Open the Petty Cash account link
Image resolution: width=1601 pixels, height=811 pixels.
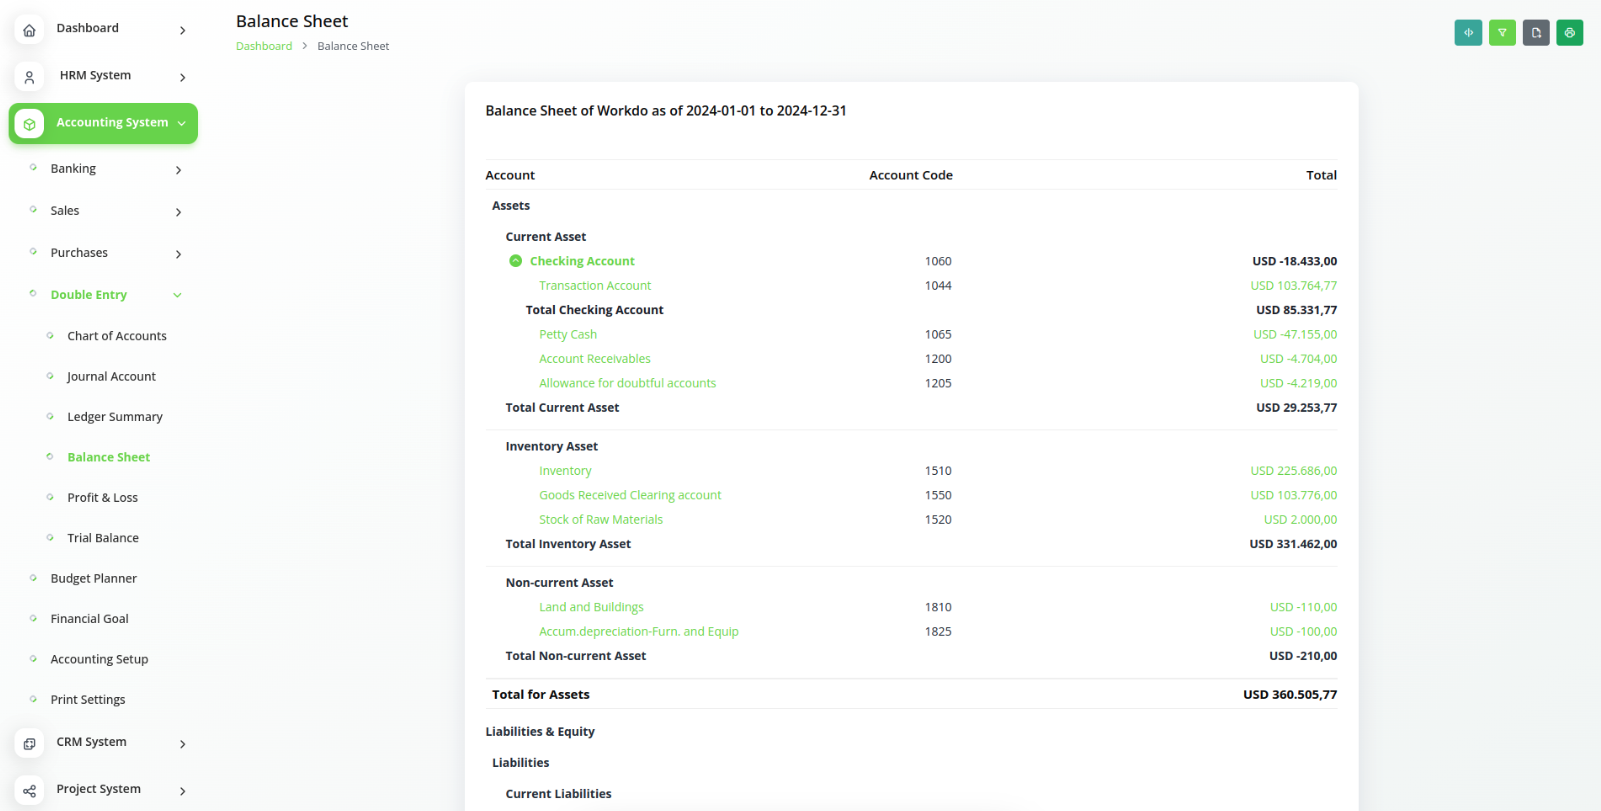coord(568,335)
